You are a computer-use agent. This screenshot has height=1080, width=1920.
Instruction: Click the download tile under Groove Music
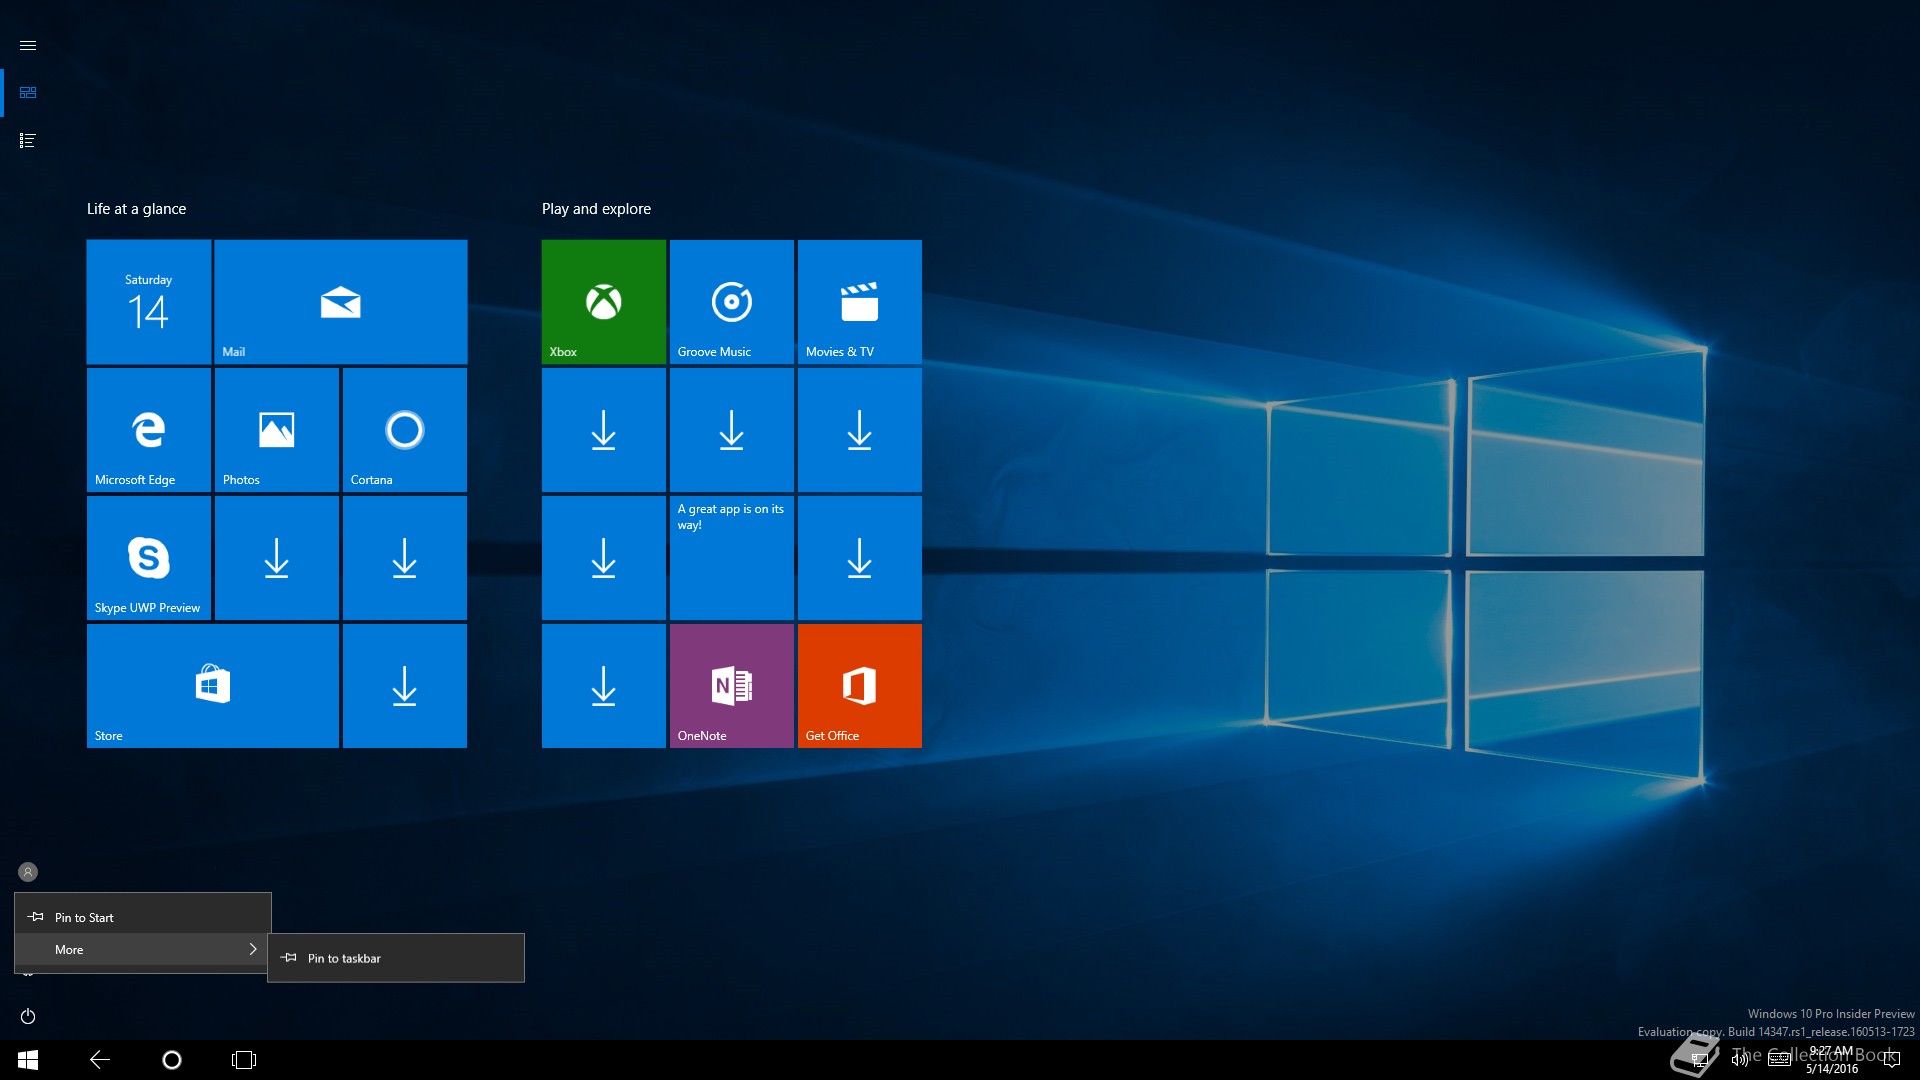tap(732, 430)
